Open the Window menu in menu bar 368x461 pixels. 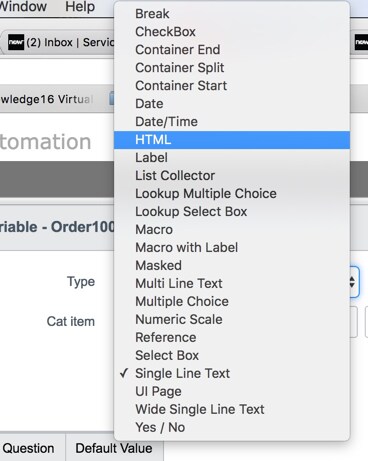(x=23, y=7)
